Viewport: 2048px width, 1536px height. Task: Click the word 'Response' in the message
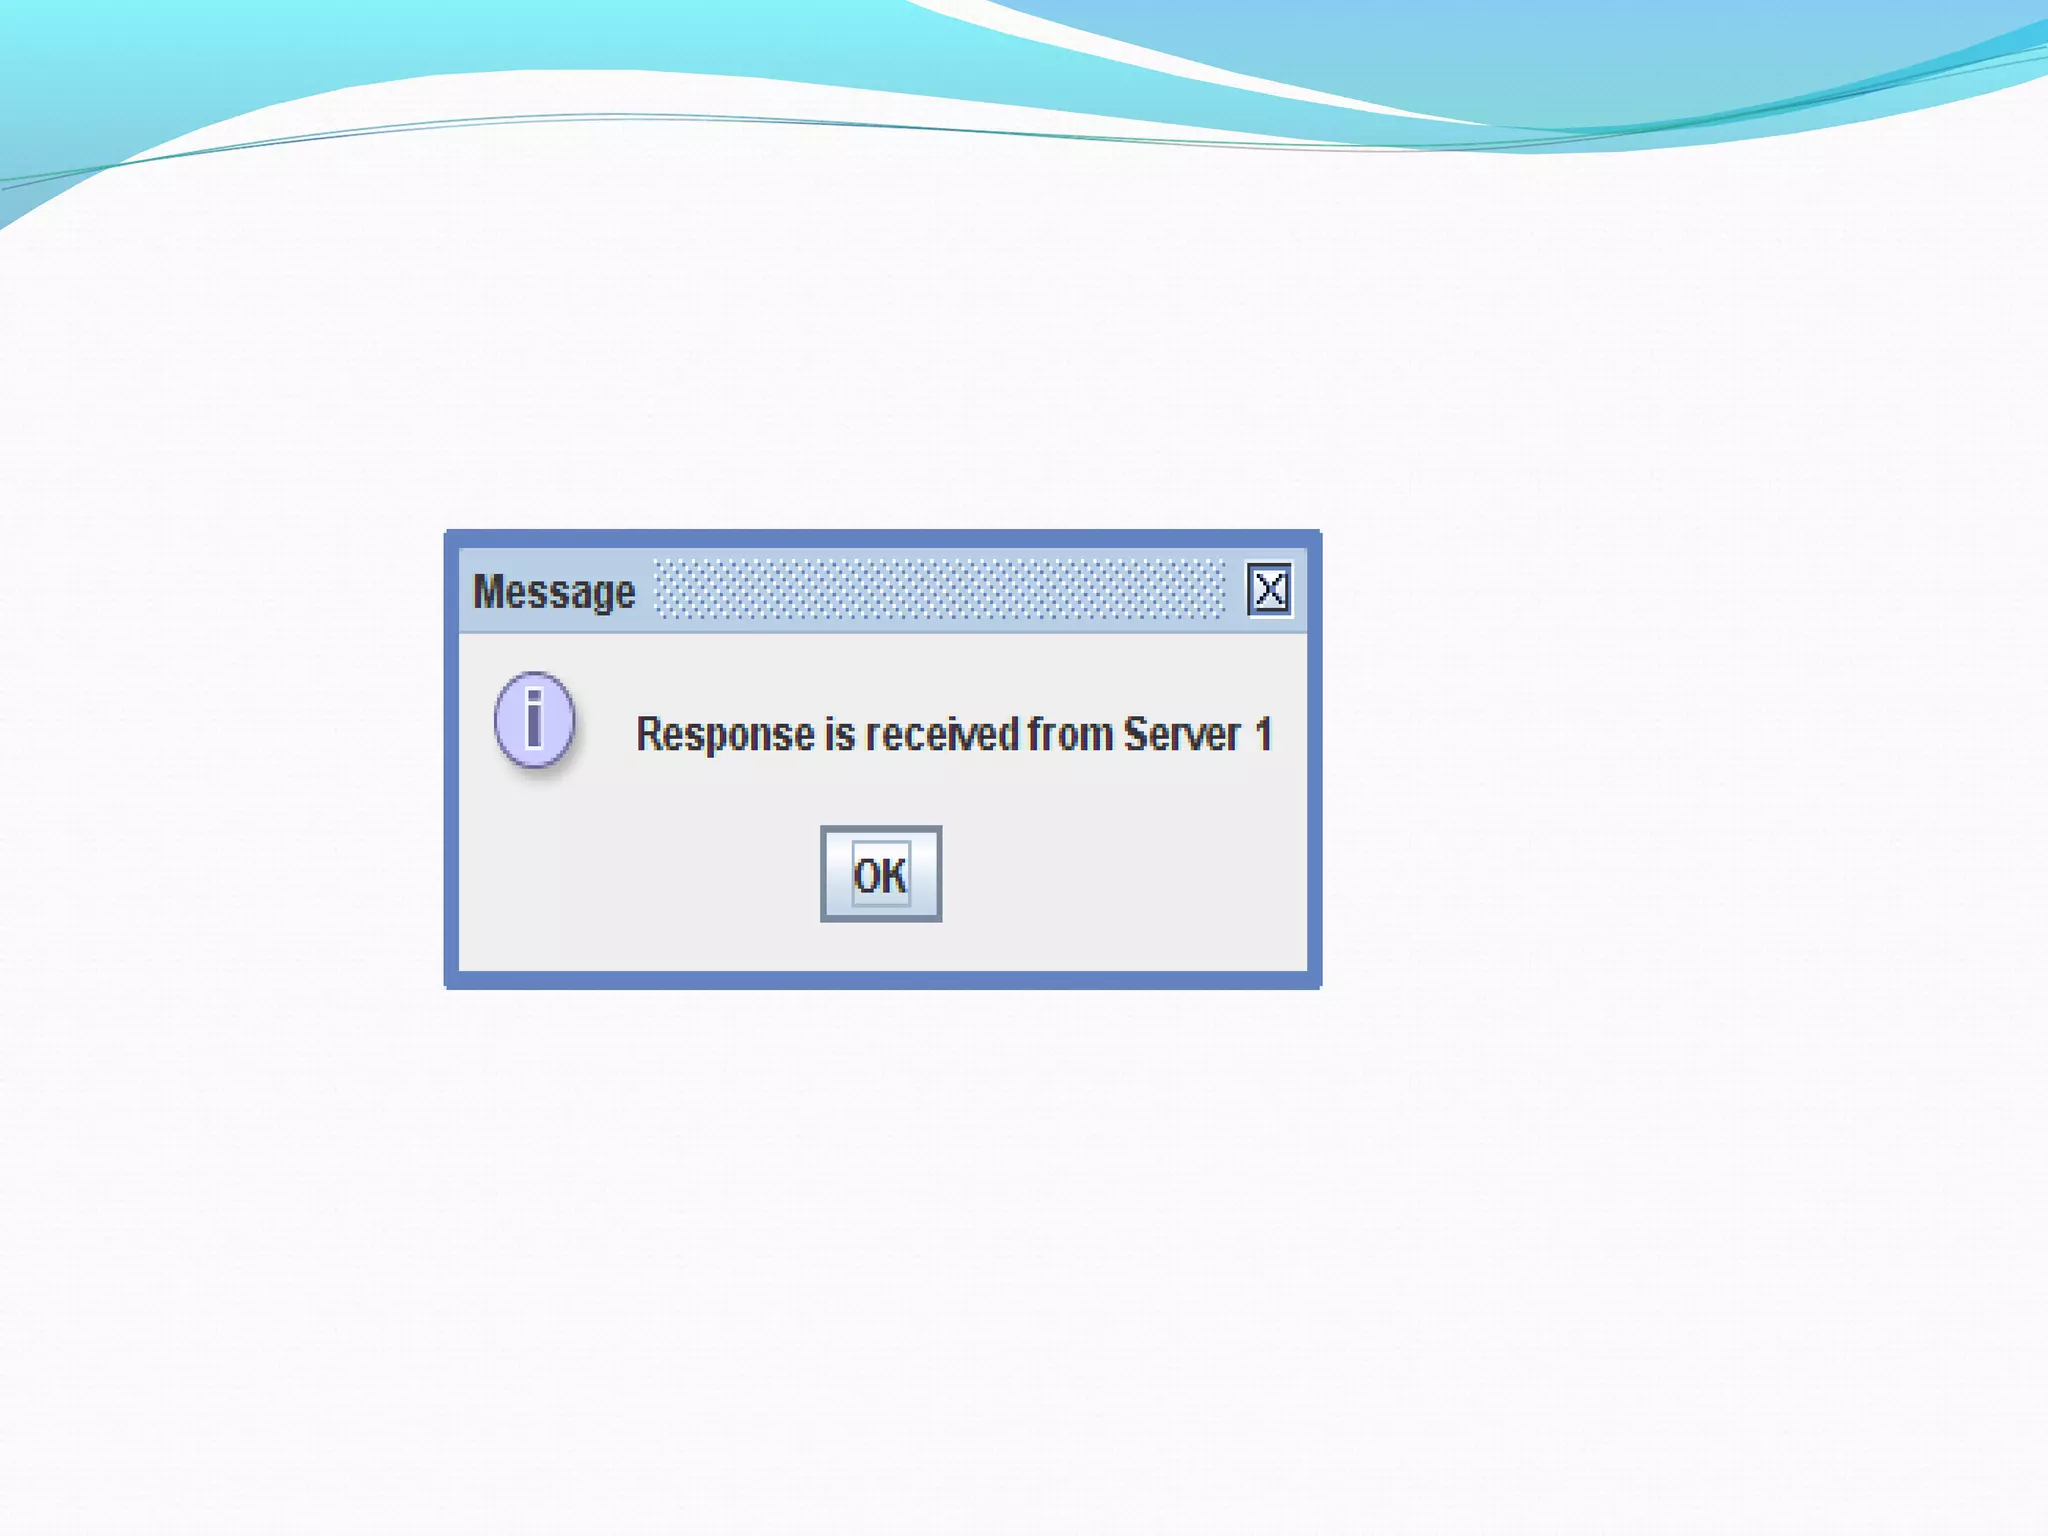tap(725, 735)
